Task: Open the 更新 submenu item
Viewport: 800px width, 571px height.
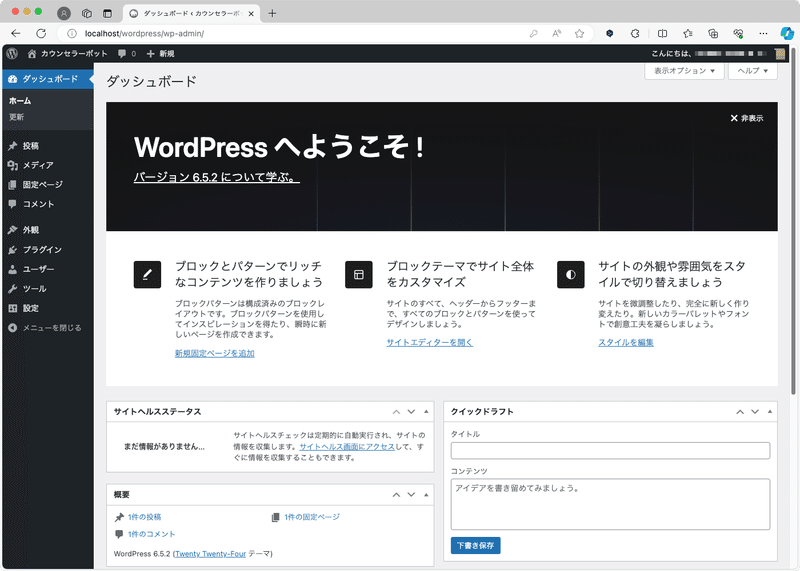Action: coord(16,117)
